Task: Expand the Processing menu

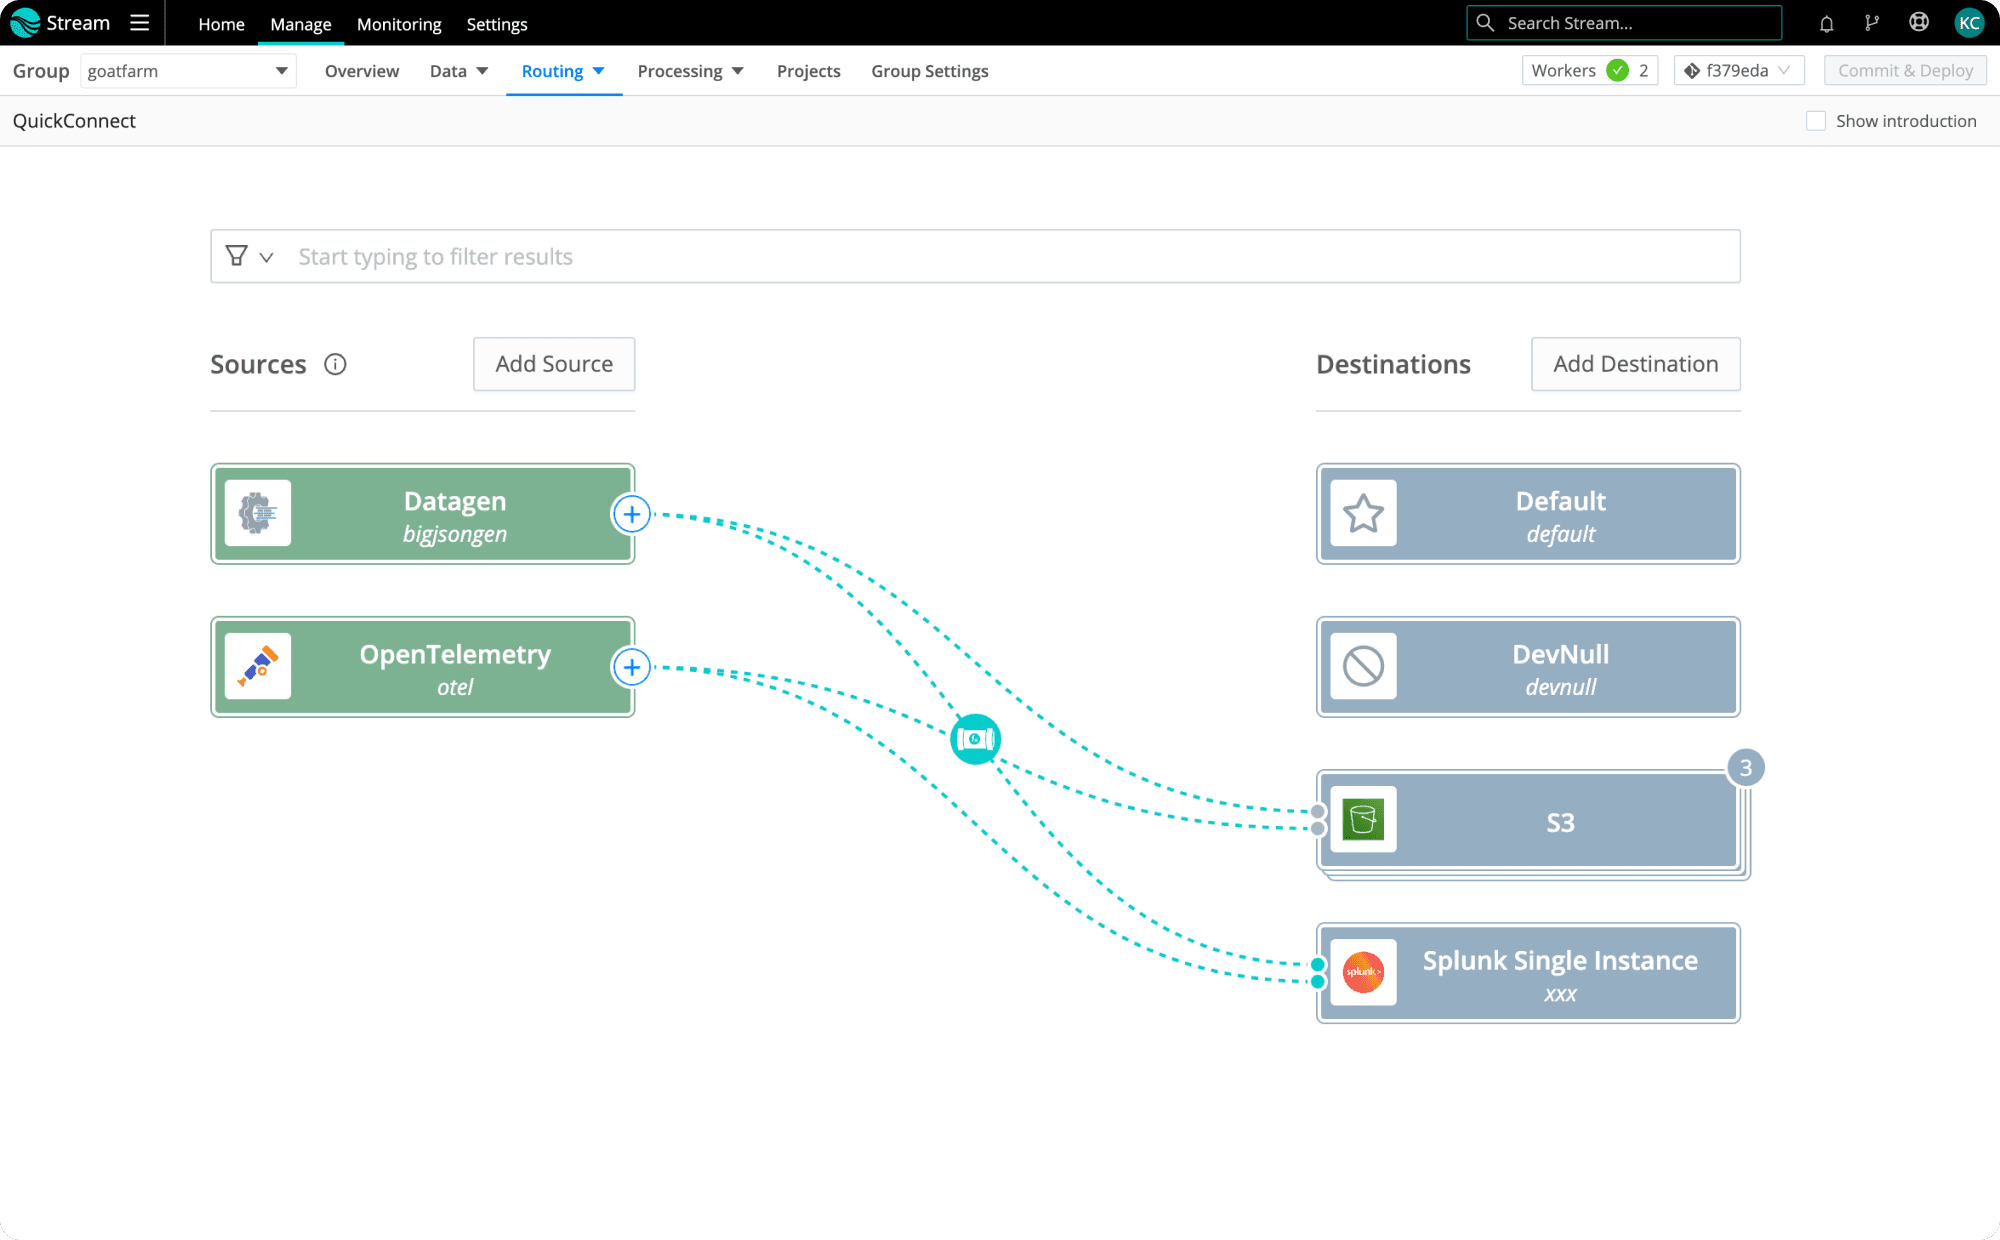Action: coord(690,71)
